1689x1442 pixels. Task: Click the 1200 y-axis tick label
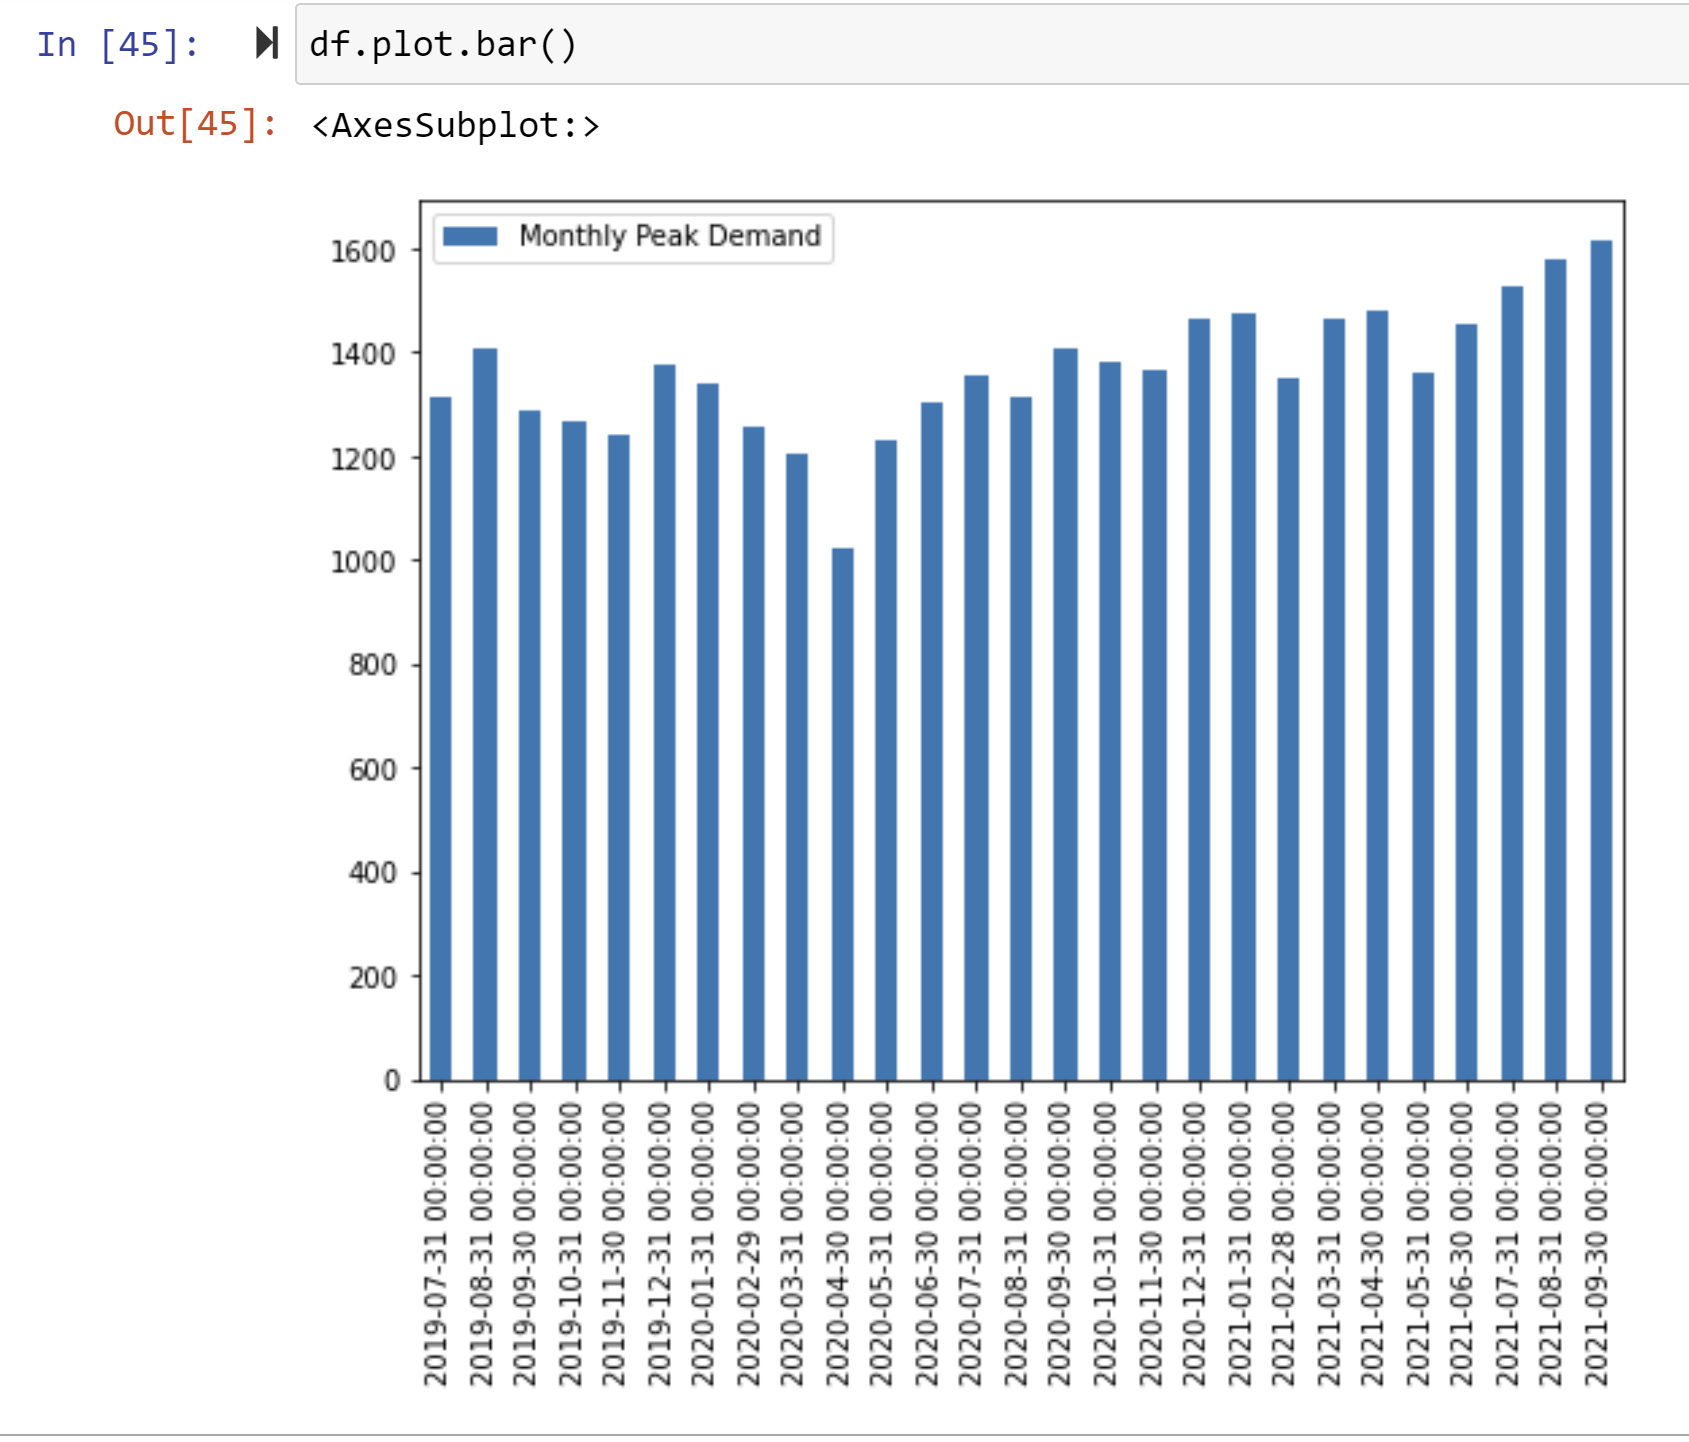(363, 459)
